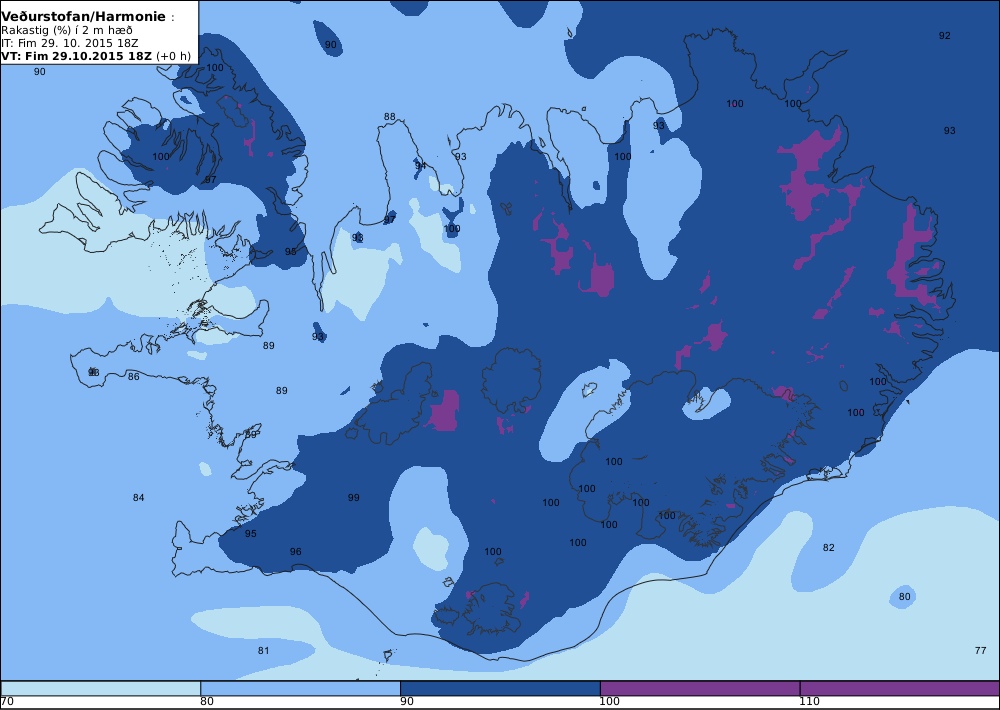Click the 90–100 dark blue legend segment
This screenshot has height=710, width=1000.
[x=500, y=688]
